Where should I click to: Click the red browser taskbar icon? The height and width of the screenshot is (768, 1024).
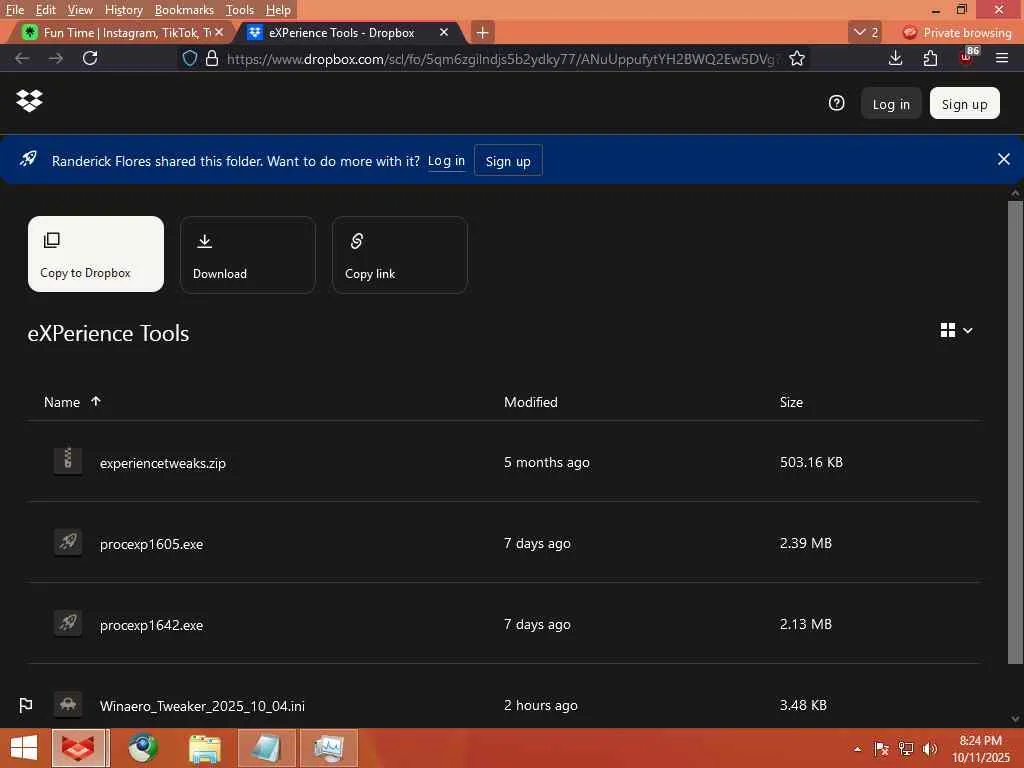pos(78,748)
